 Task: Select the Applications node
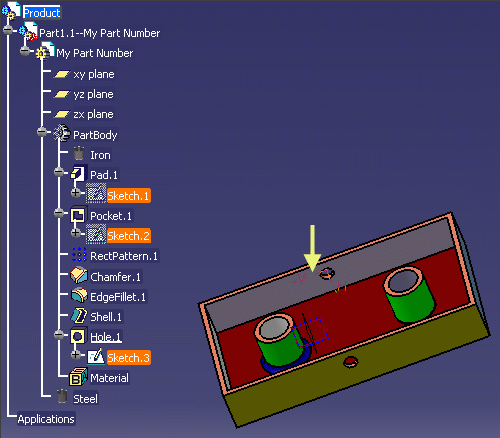46,419
